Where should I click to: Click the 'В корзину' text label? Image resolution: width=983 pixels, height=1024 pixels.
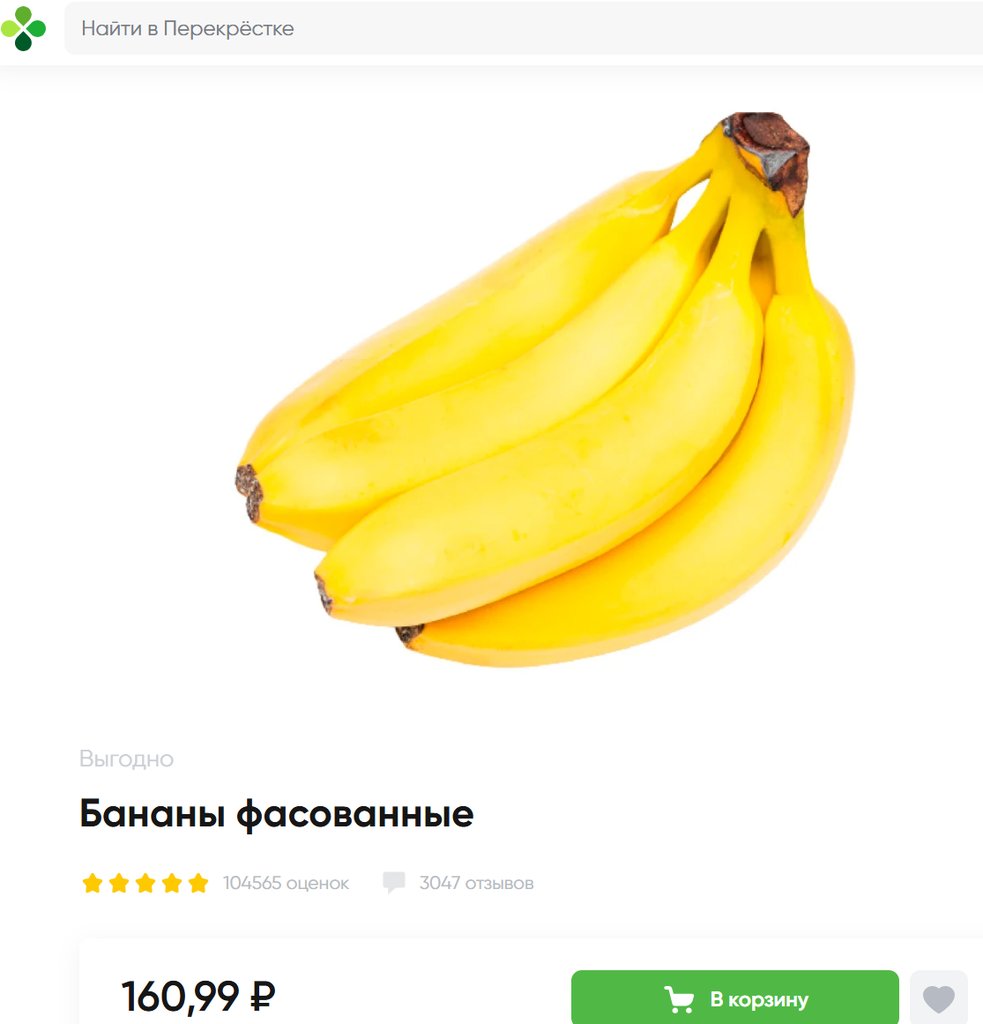click(759, 999)
